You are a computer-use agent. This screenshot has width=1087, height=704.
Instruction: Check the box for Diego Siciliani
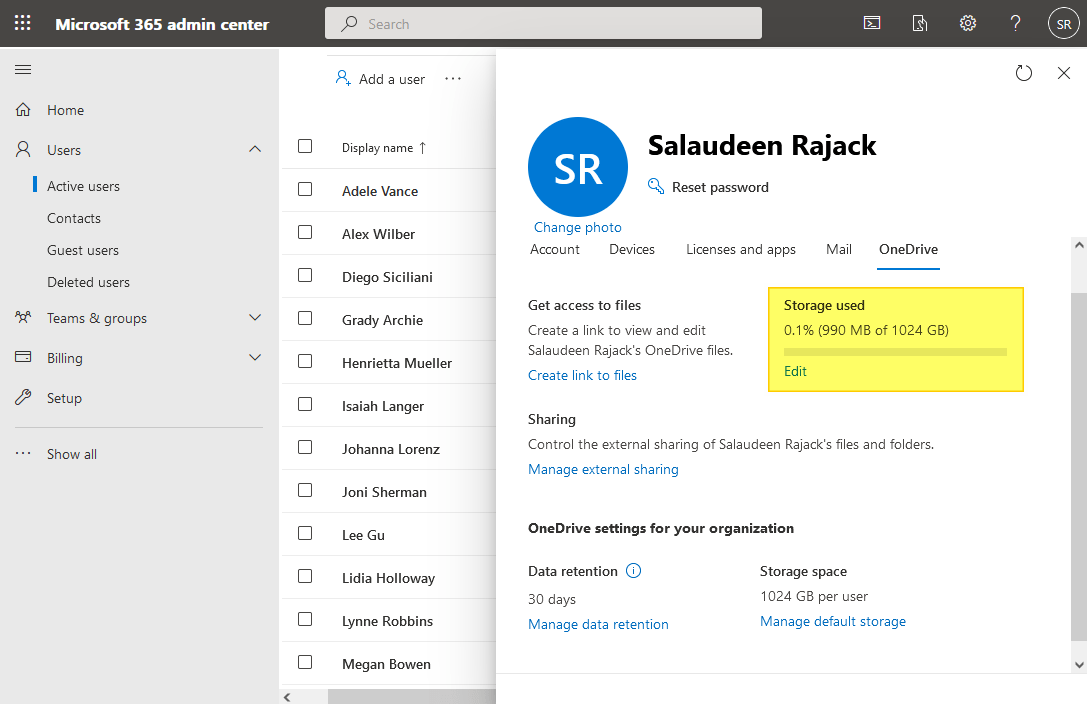pos(305,275)
